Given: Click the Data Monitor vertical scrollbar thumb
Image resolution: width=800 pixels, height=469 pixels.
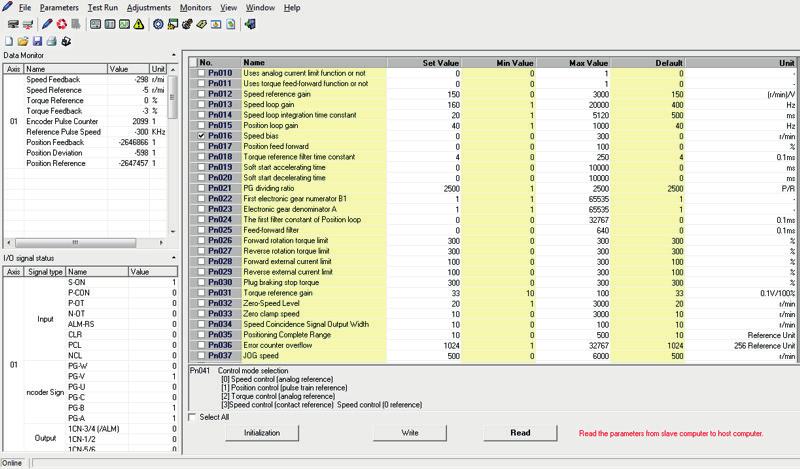Looking at the screenshot, I should pos(173,97).
